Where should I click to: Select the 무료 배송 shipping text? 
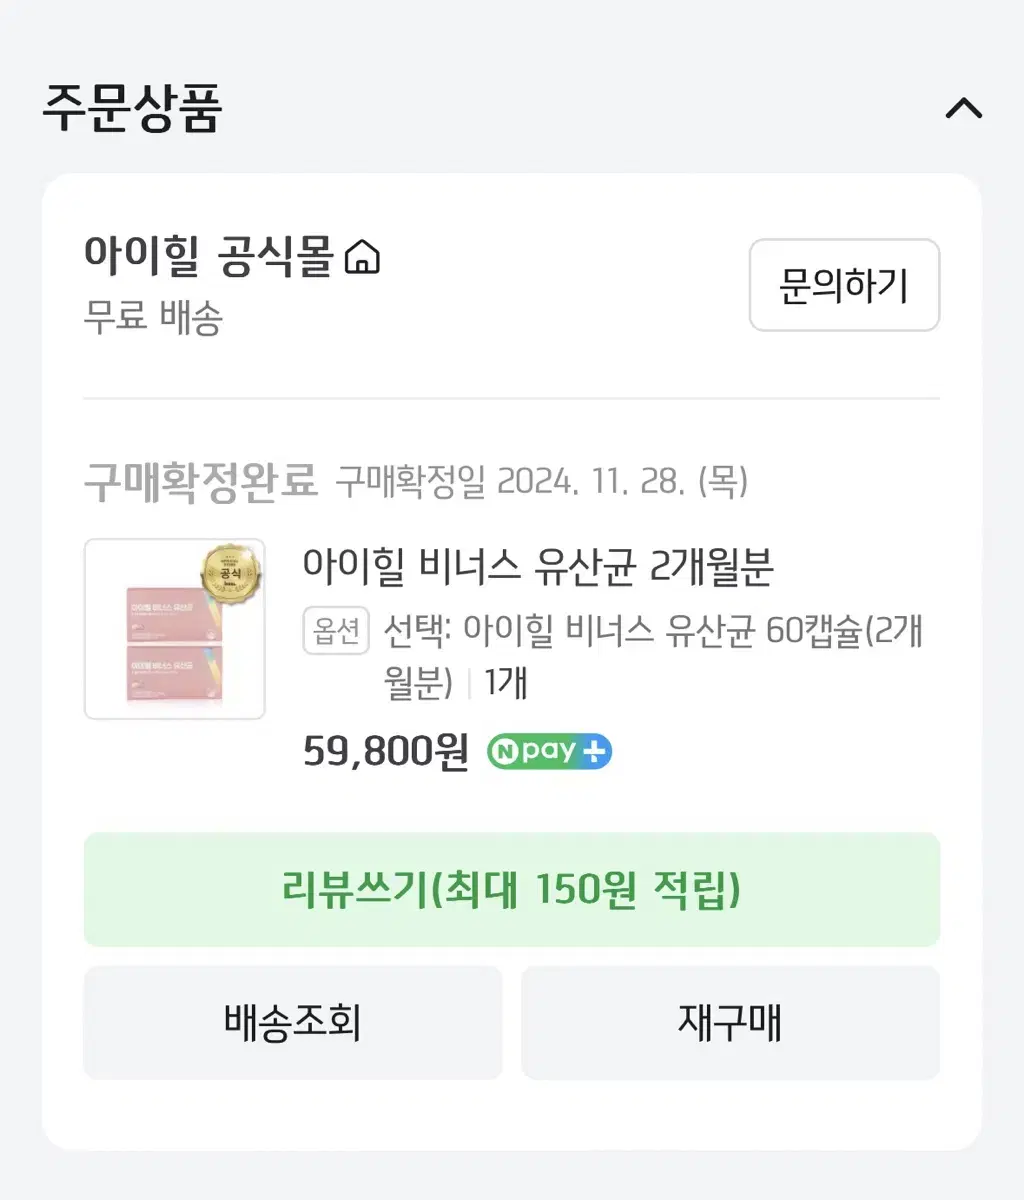click(x=153, y=318)
